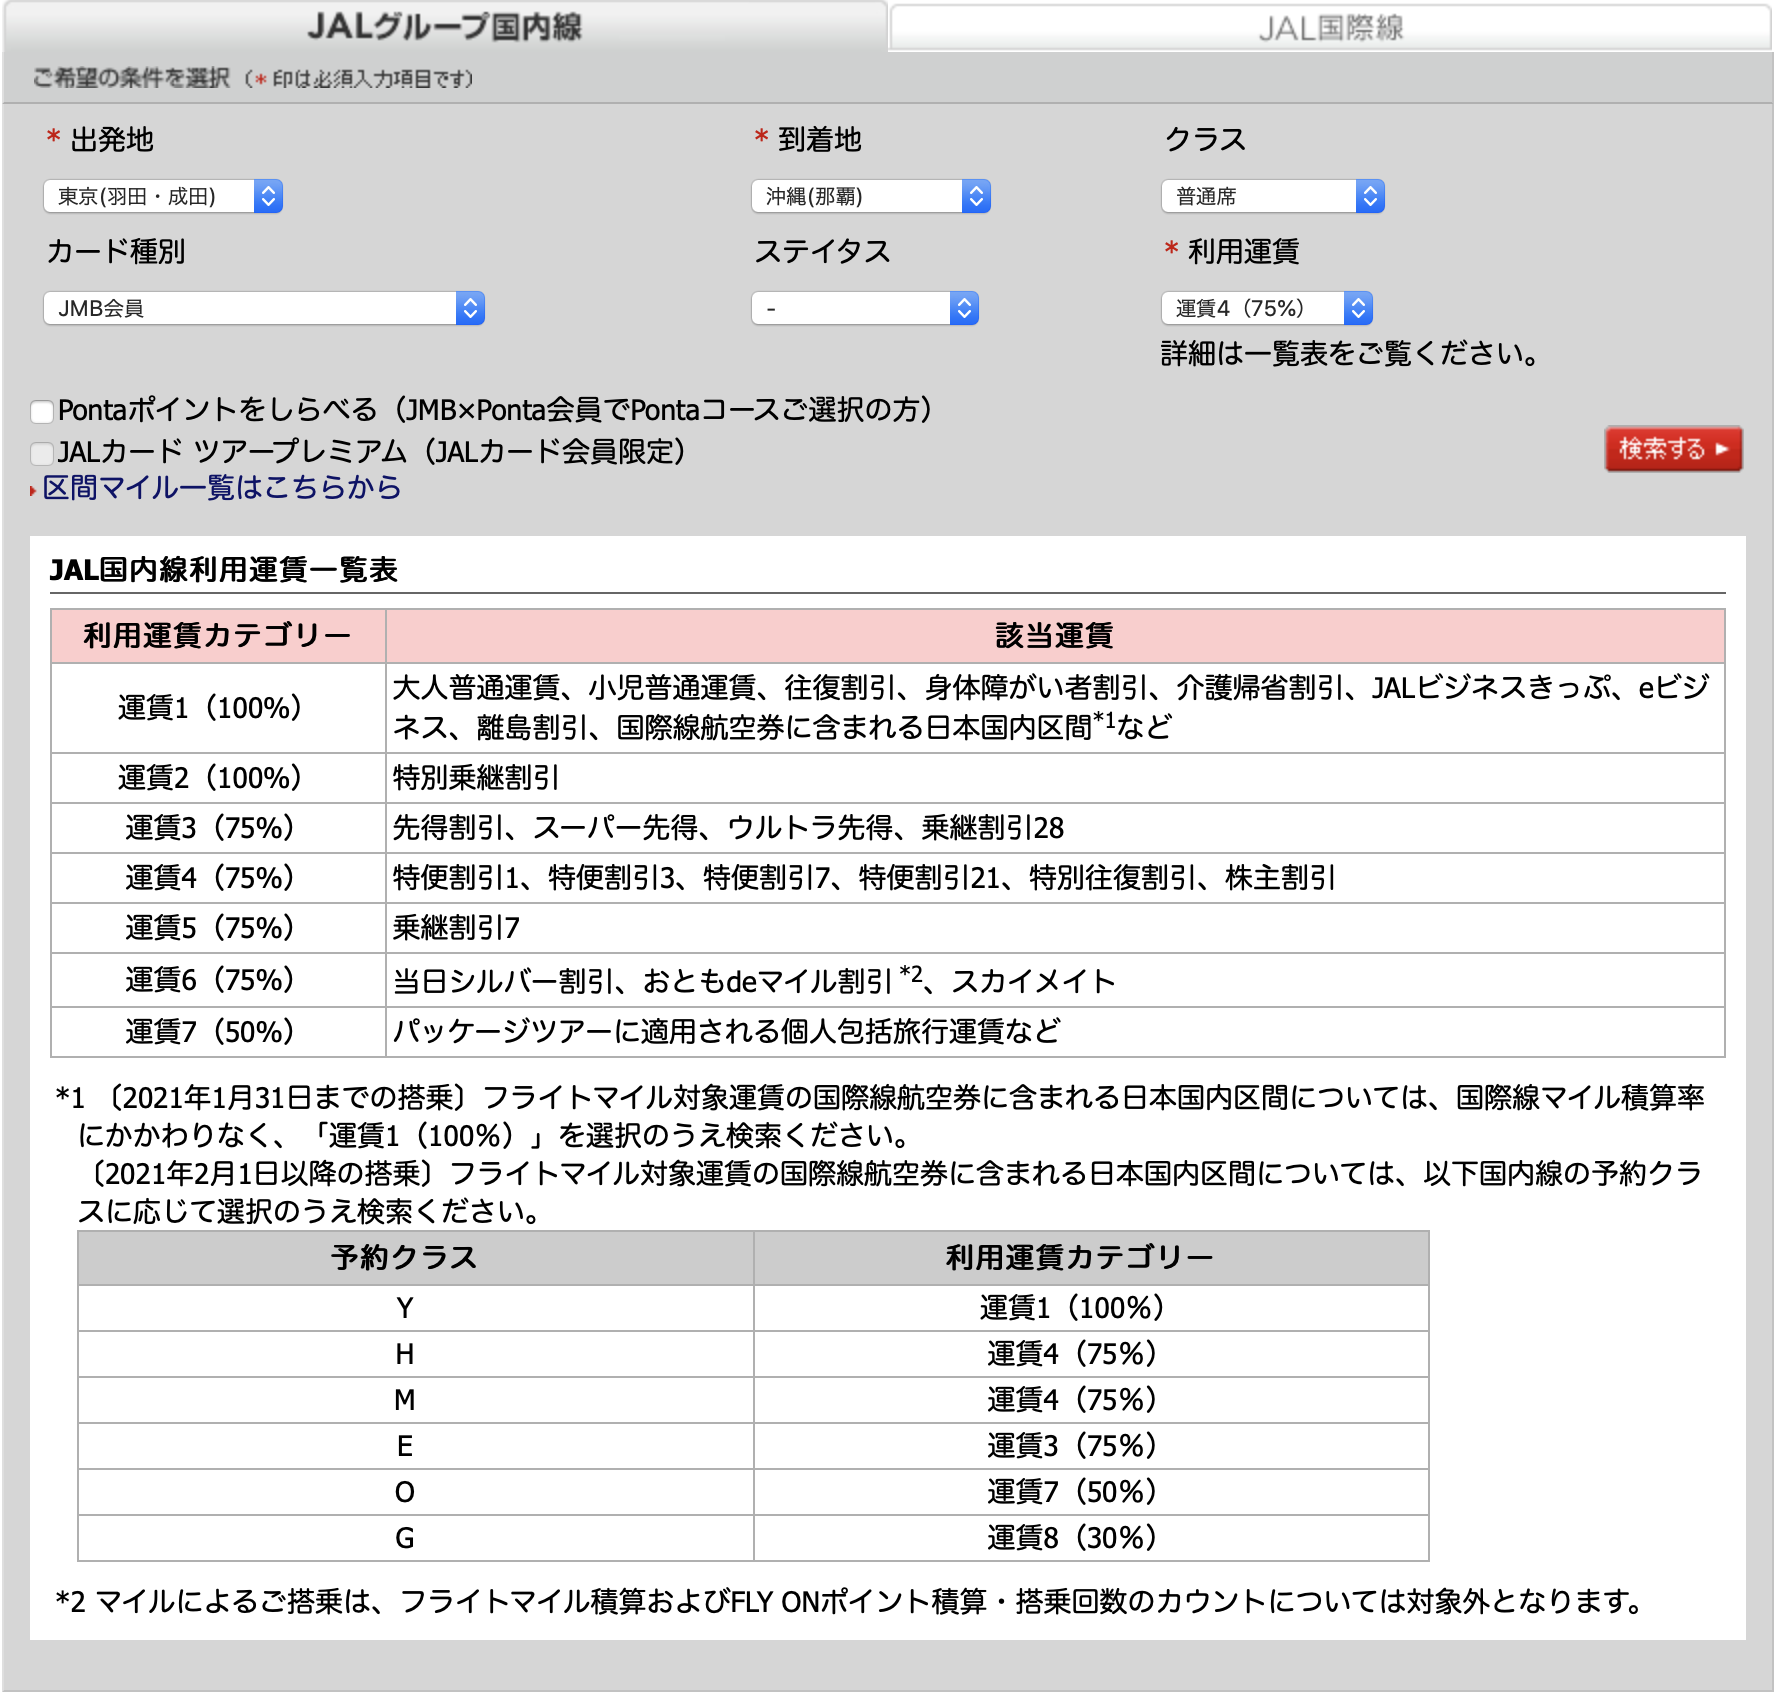Screen dimensions: 1784x1698
Task: Click the 運賃1 (100%) category cell in the 利用運賃一覧表
Action: pyautogui.click(x=218, y=708)
